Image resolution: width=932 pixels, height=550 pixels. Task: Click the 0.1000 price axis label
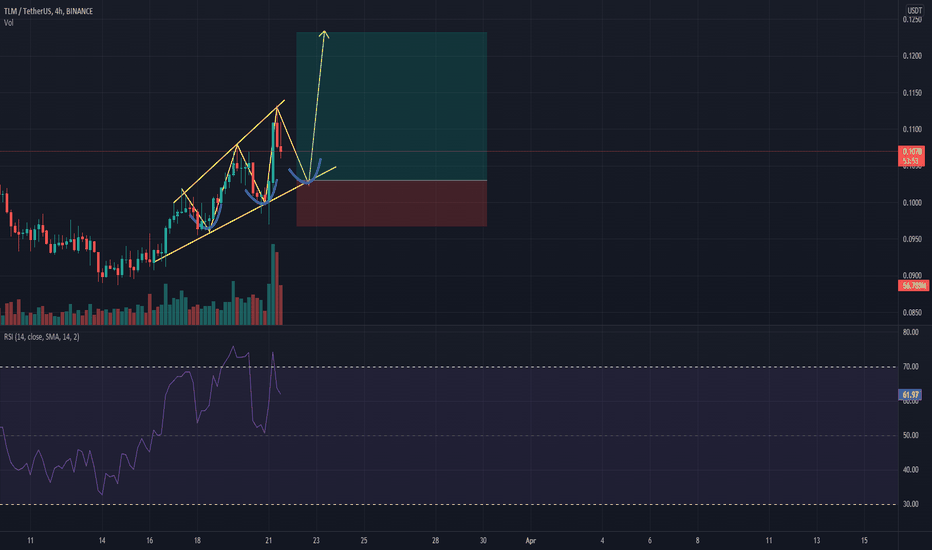pos(912,203)
